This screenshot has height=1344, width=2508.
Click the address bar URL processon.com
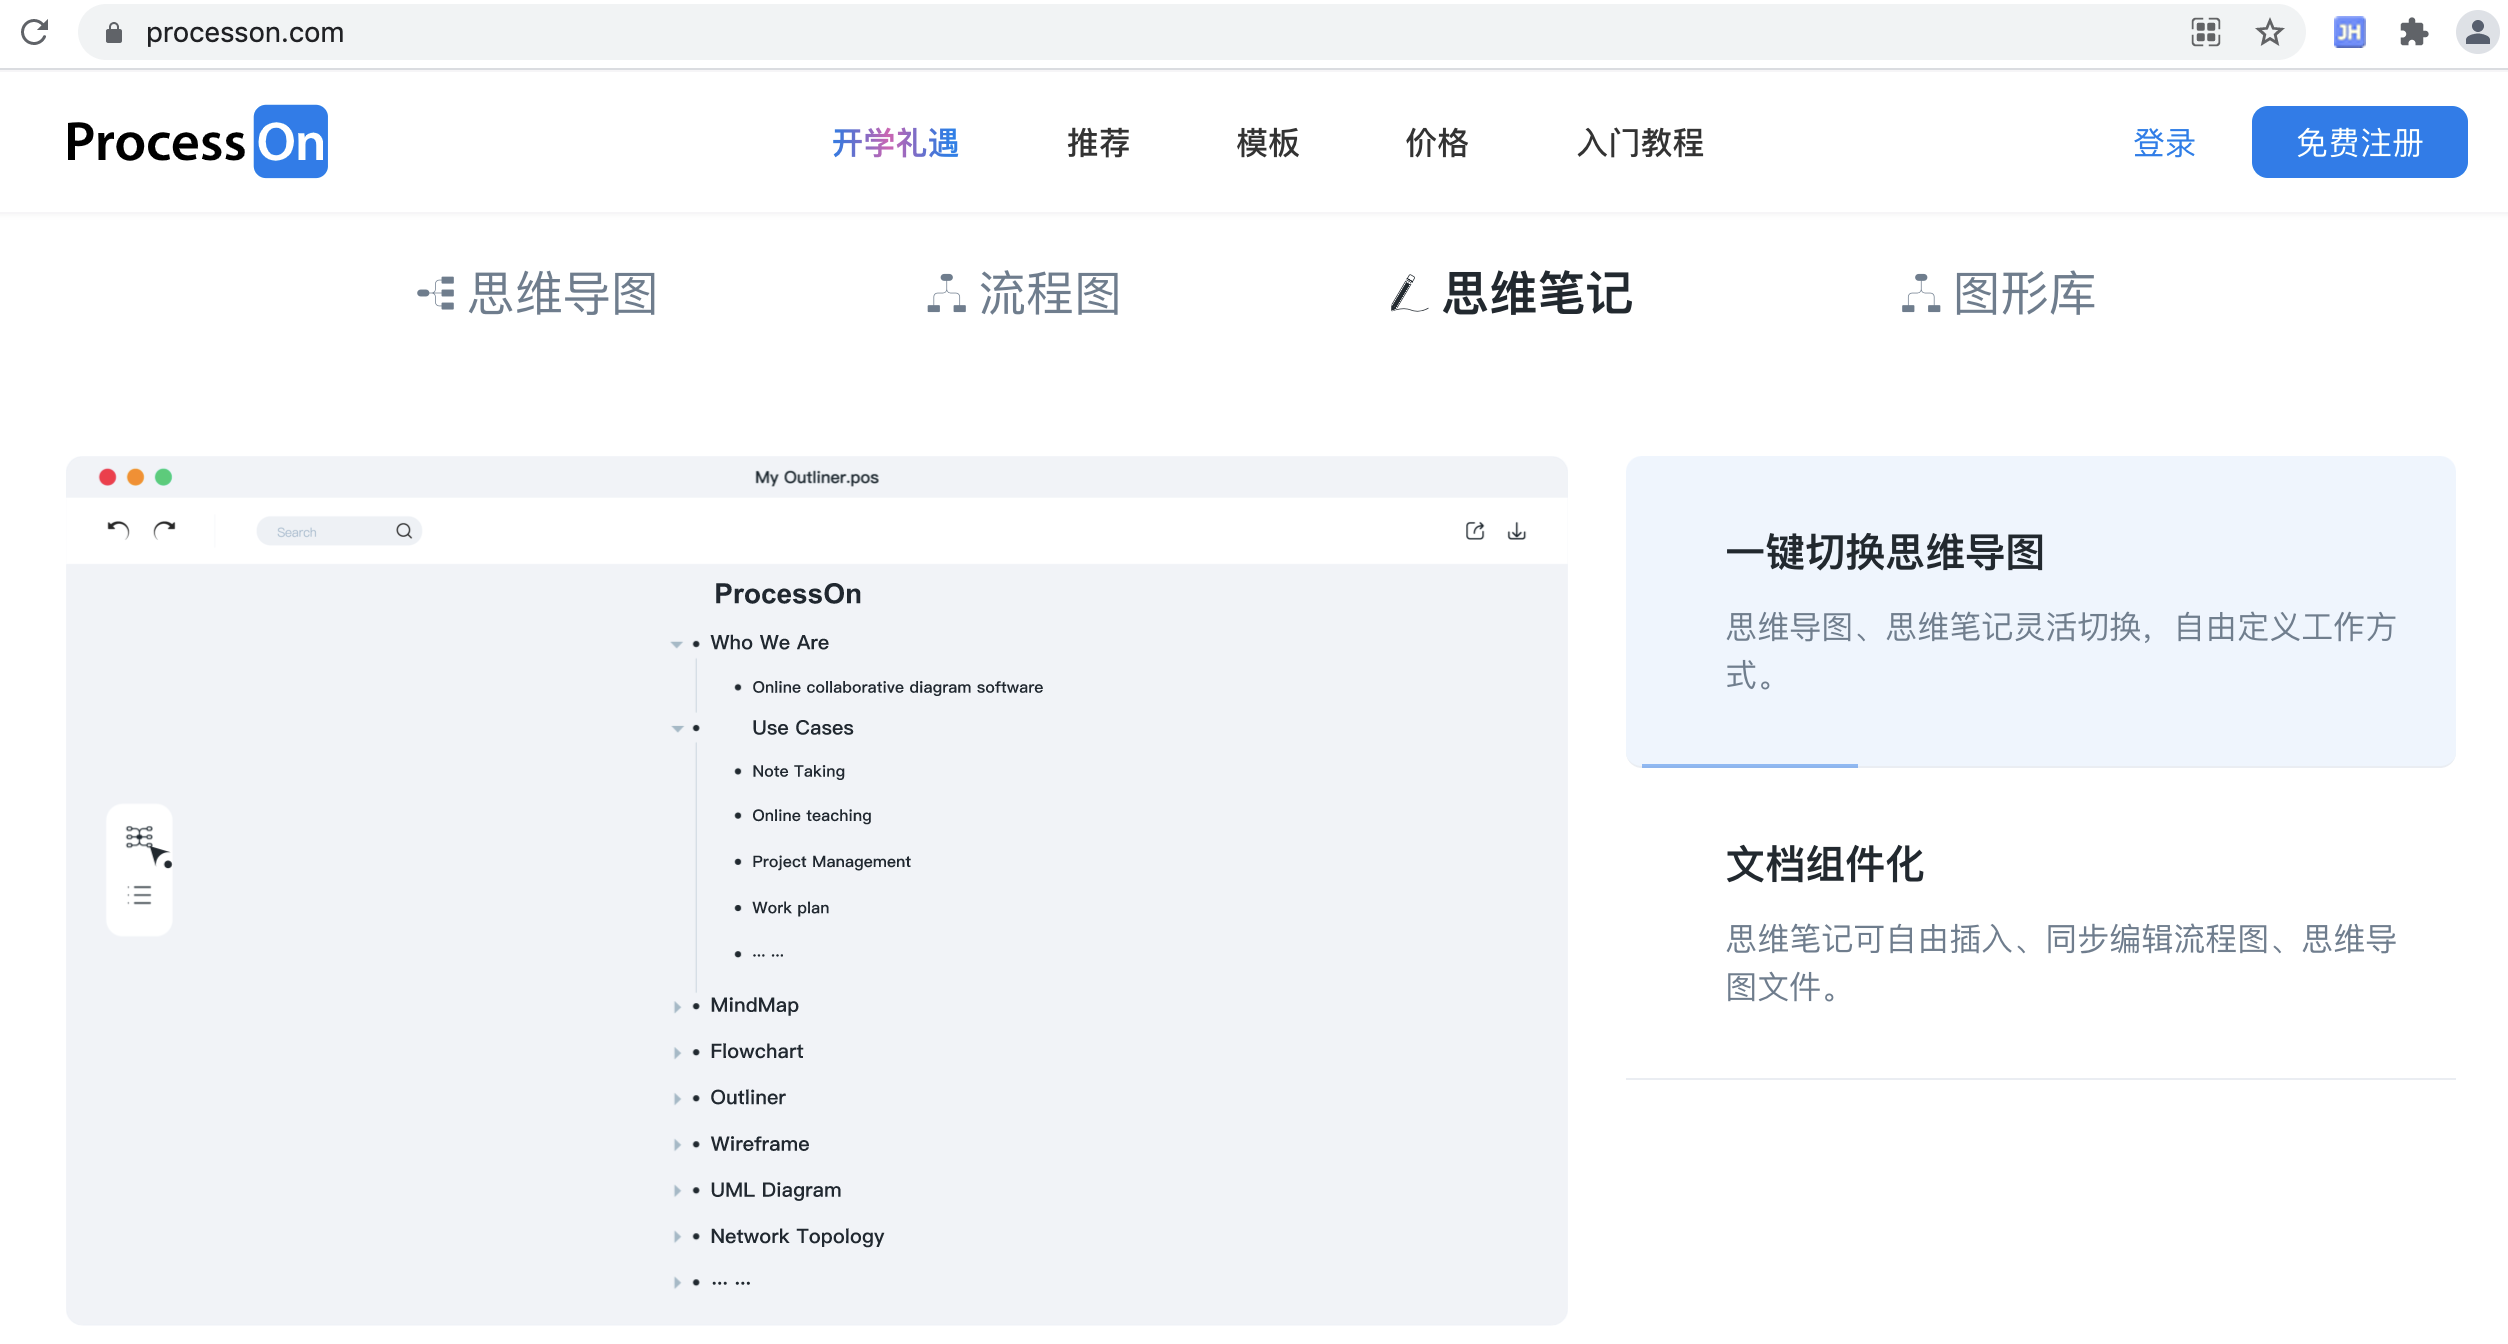[245, 33]
